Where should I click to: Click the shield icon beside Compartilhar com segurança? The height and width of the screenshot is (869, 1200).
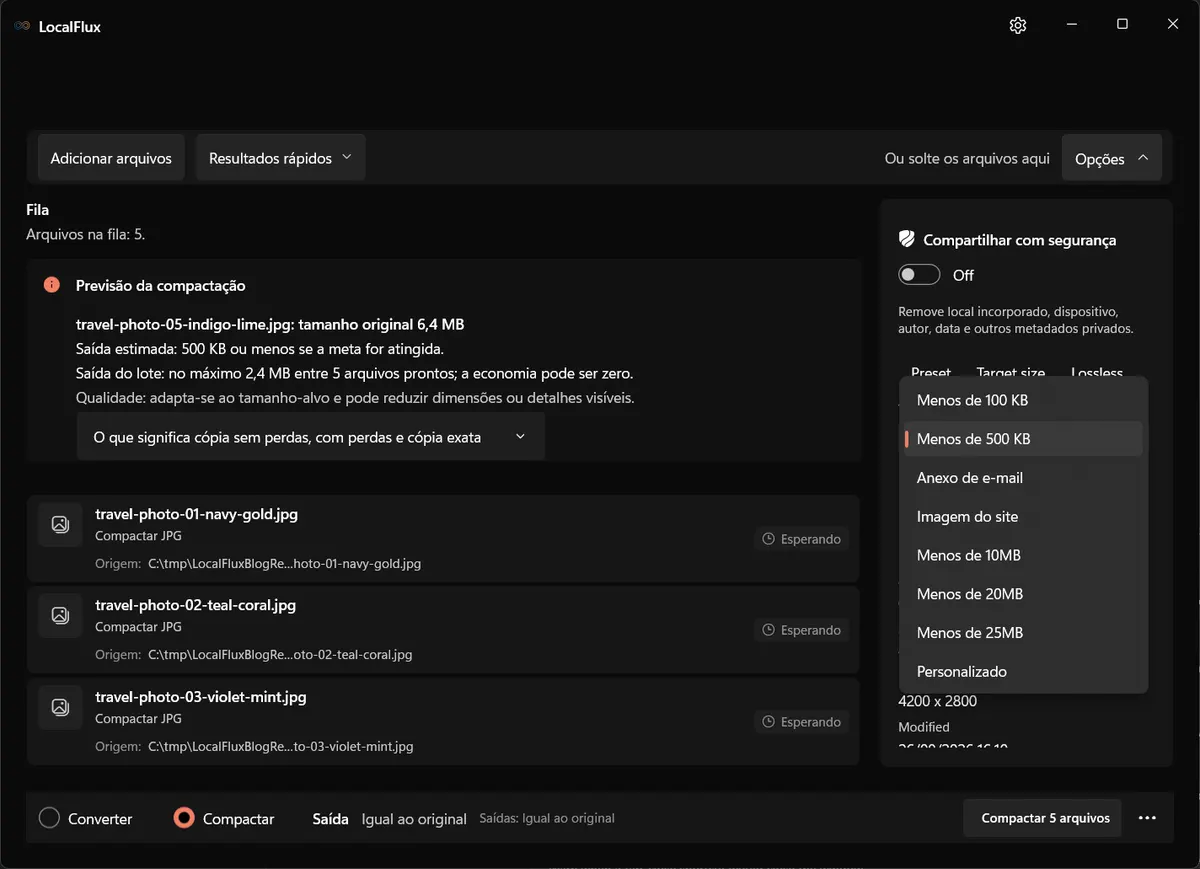(x=907, y=239)
